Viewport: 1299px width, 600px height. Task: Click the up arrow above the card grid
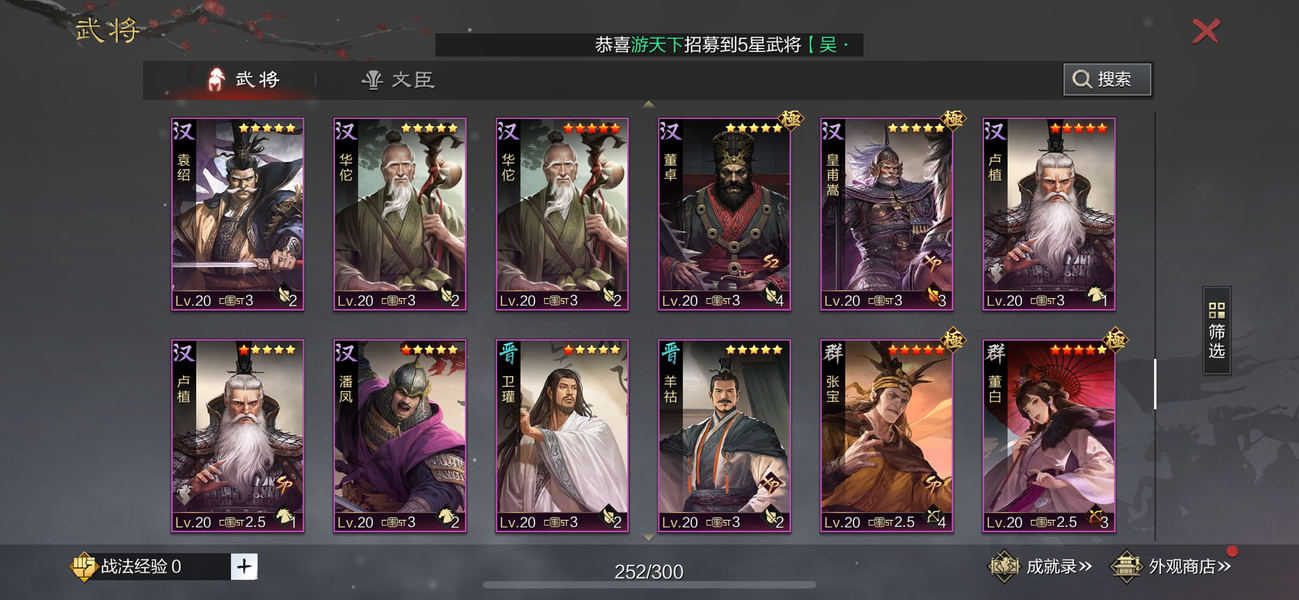[x=648, y=104]
